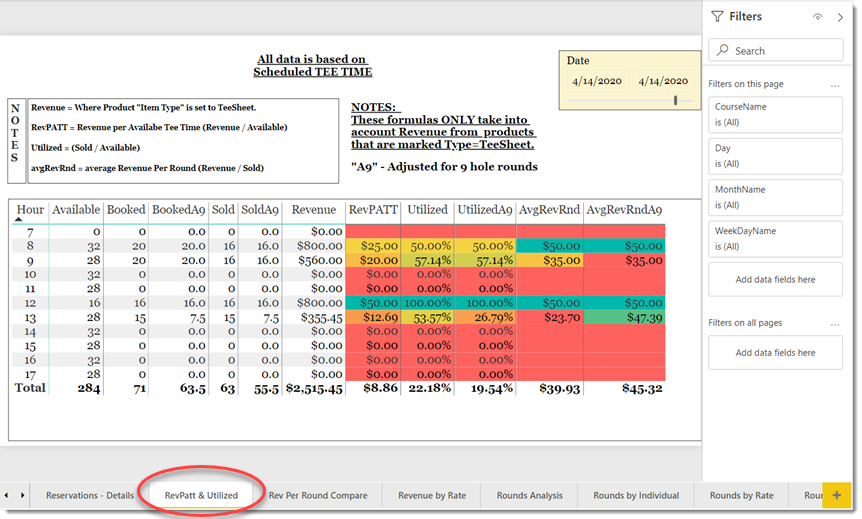Image resolution: width=862 pixels, height=519 pixels.
Task: Toggle the Filters pane eye icon
Action: coord(818,17)
